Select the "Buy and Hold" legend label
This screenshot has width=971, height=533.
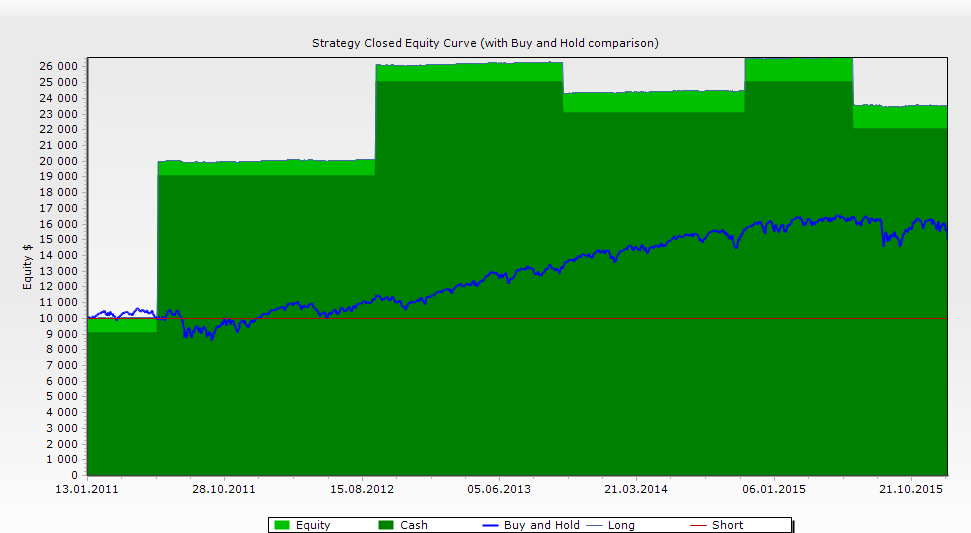tap(541, 525)
